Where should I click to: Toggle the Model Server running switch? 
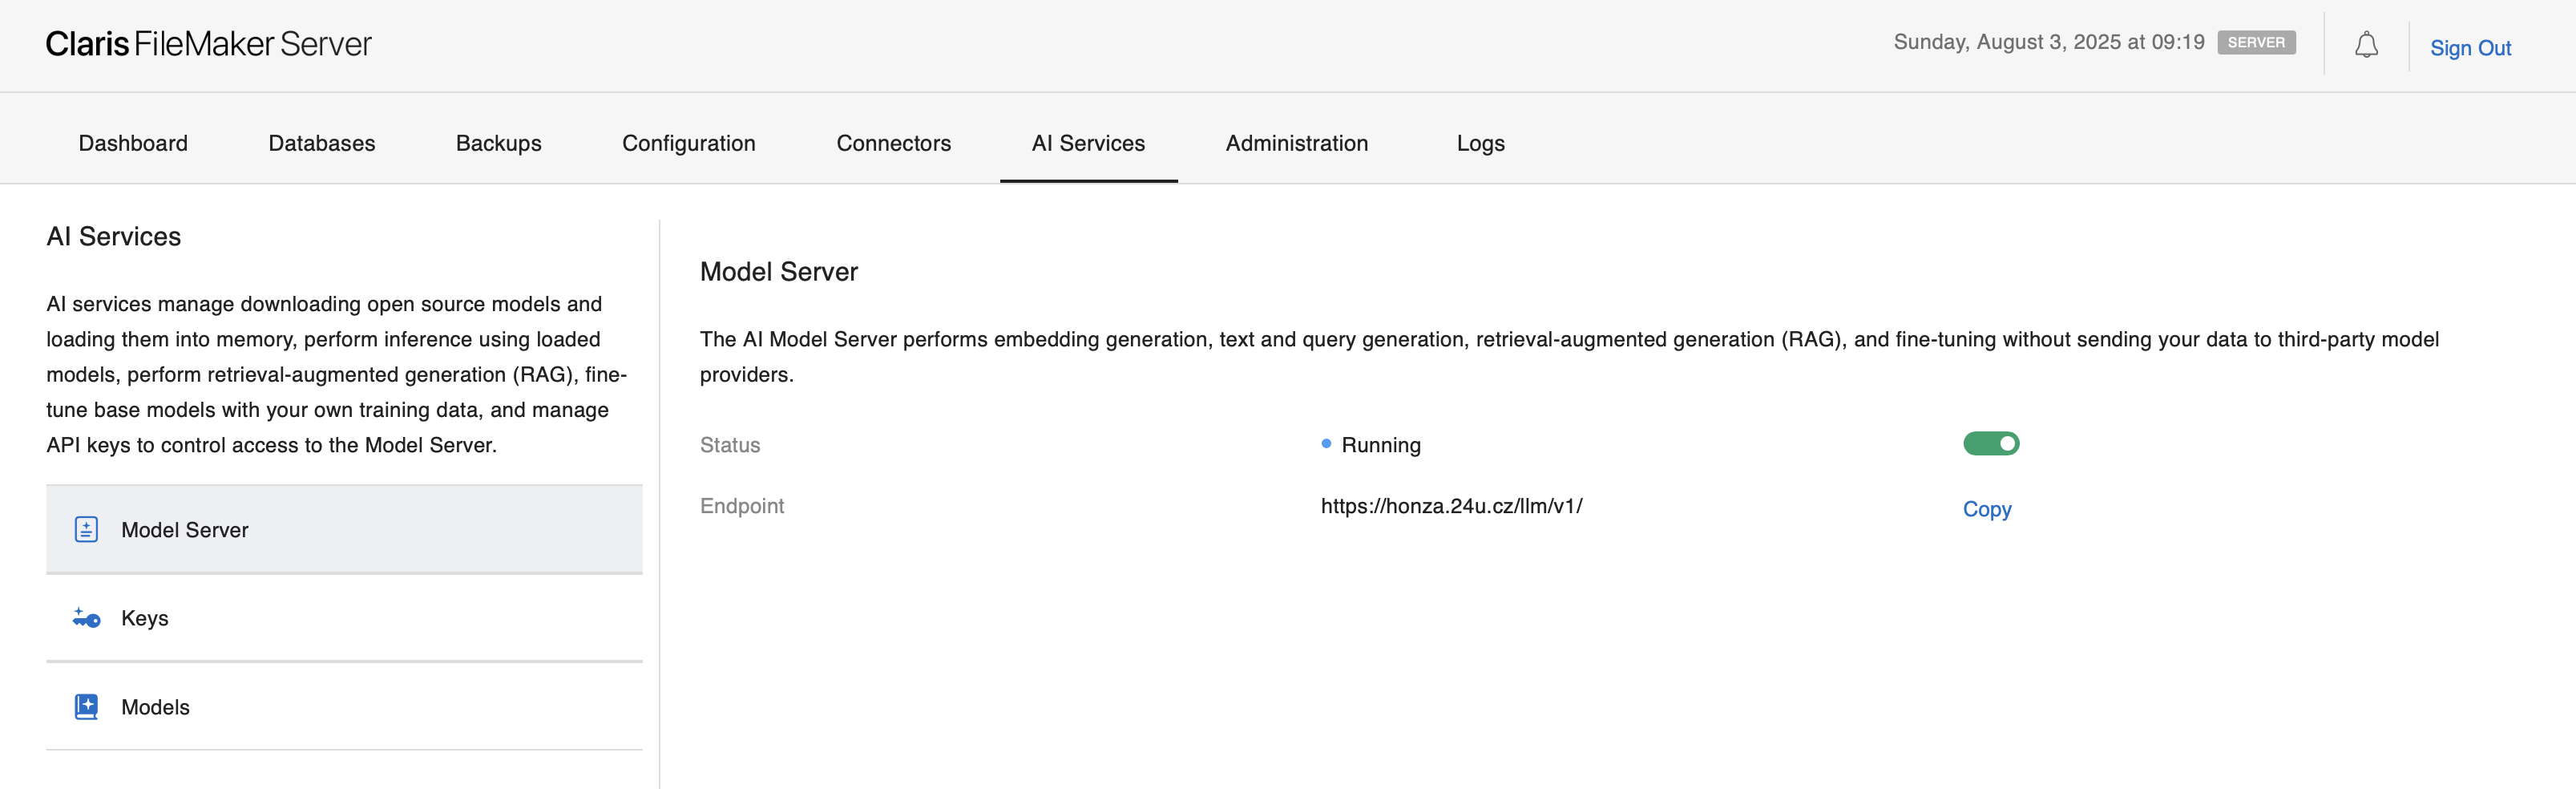pyautogui.click(x=1991, y=443)
